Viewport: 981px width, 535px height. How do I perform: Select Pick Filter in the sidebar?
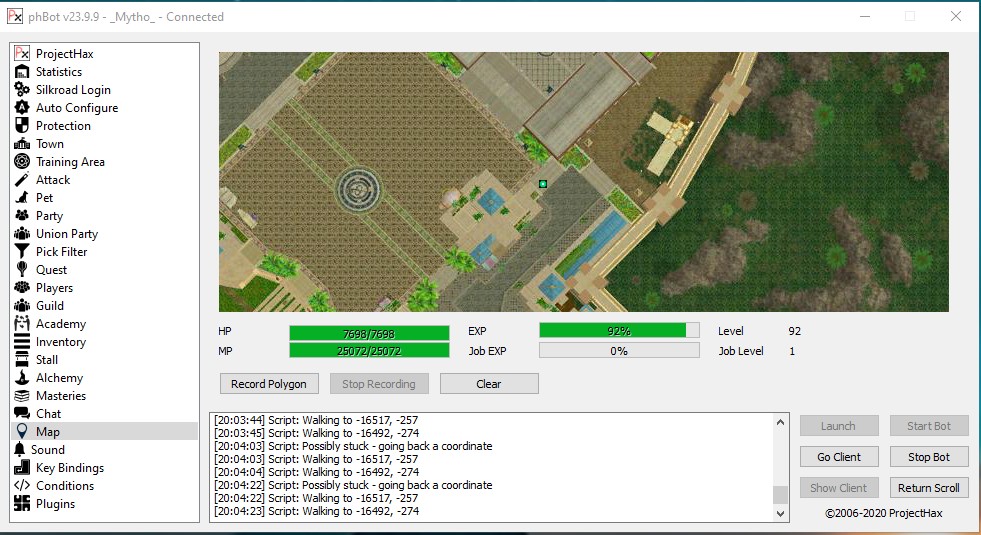[61, 252]
